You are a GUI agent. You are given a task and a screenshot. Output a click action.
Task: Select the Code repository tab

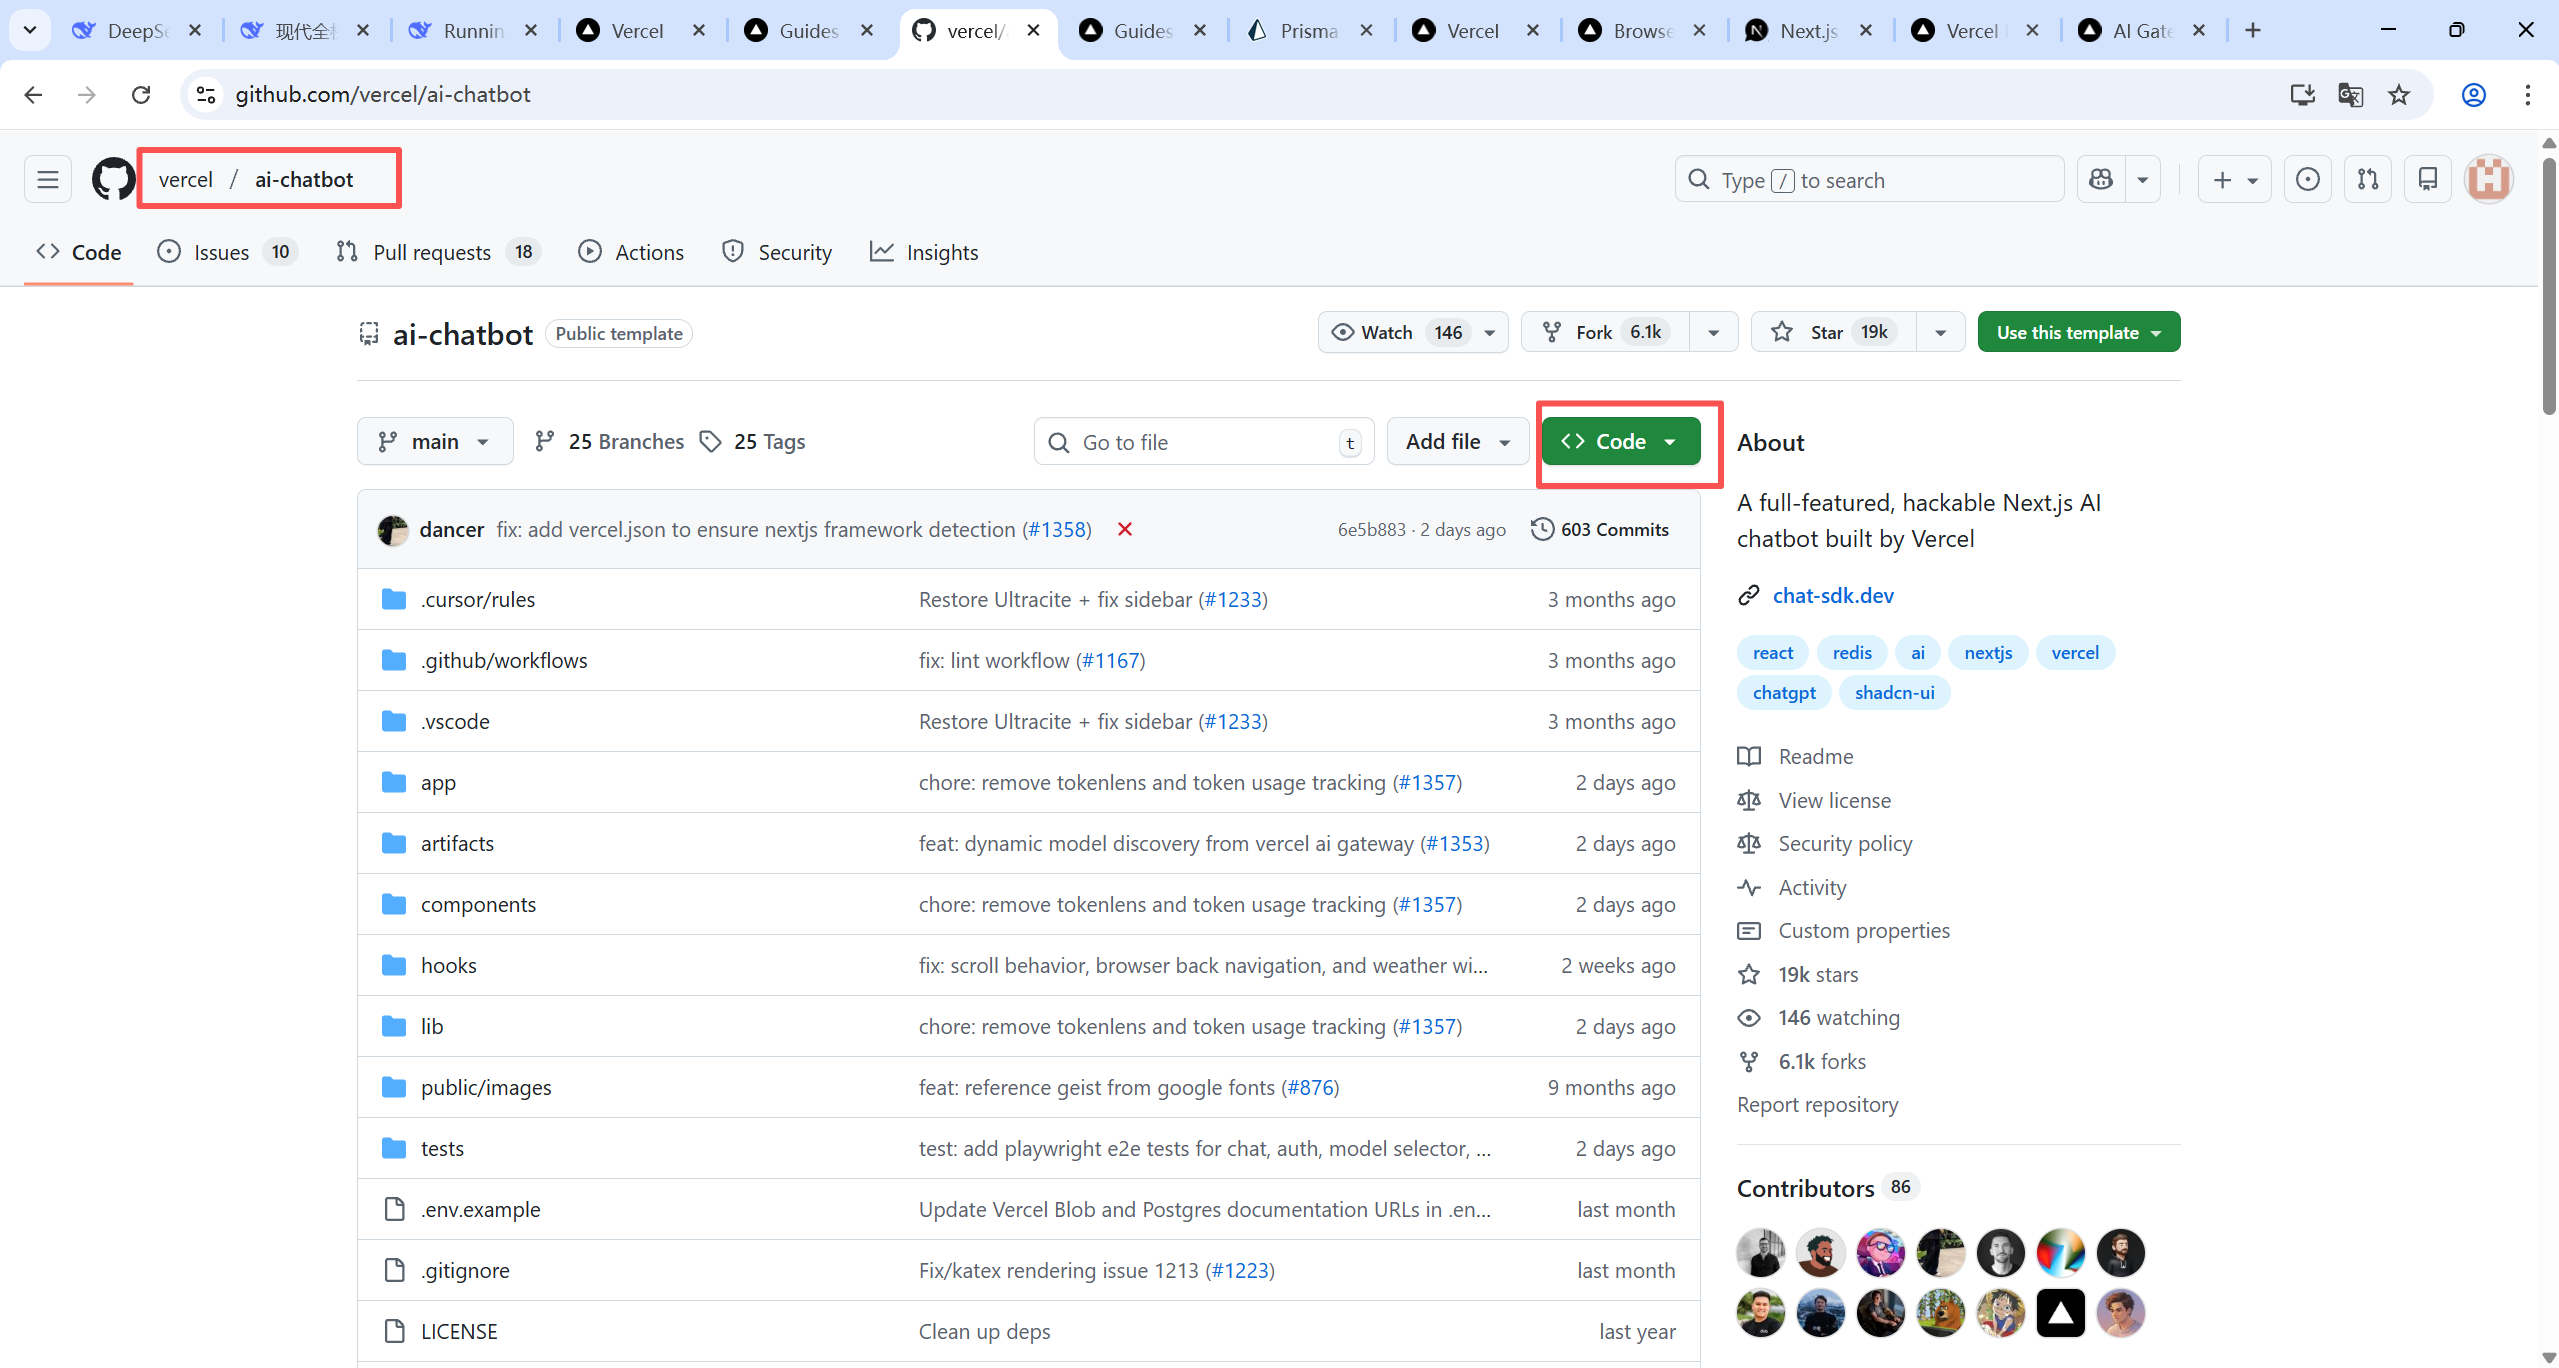tap(79, 252)
